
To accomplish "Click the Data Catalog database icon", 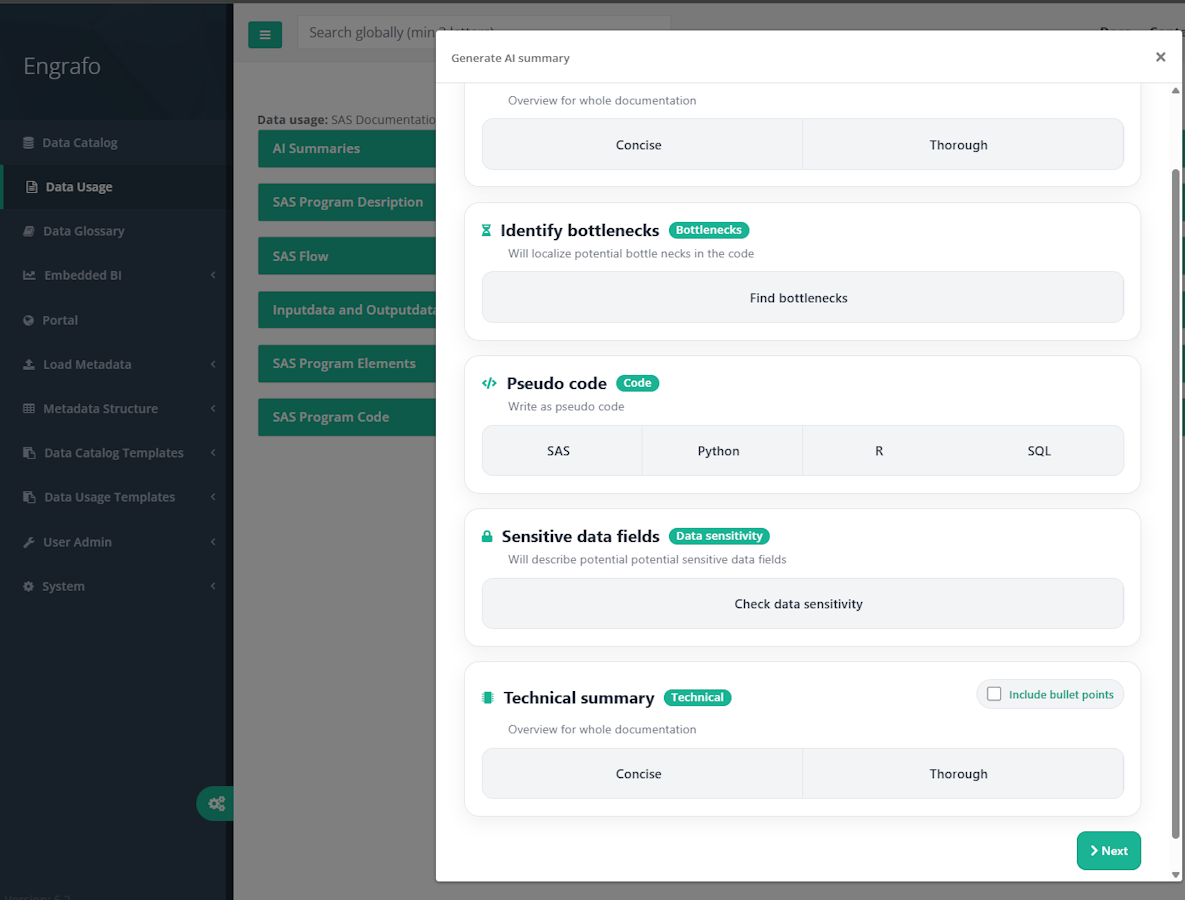I will click(x=28, y=143).
